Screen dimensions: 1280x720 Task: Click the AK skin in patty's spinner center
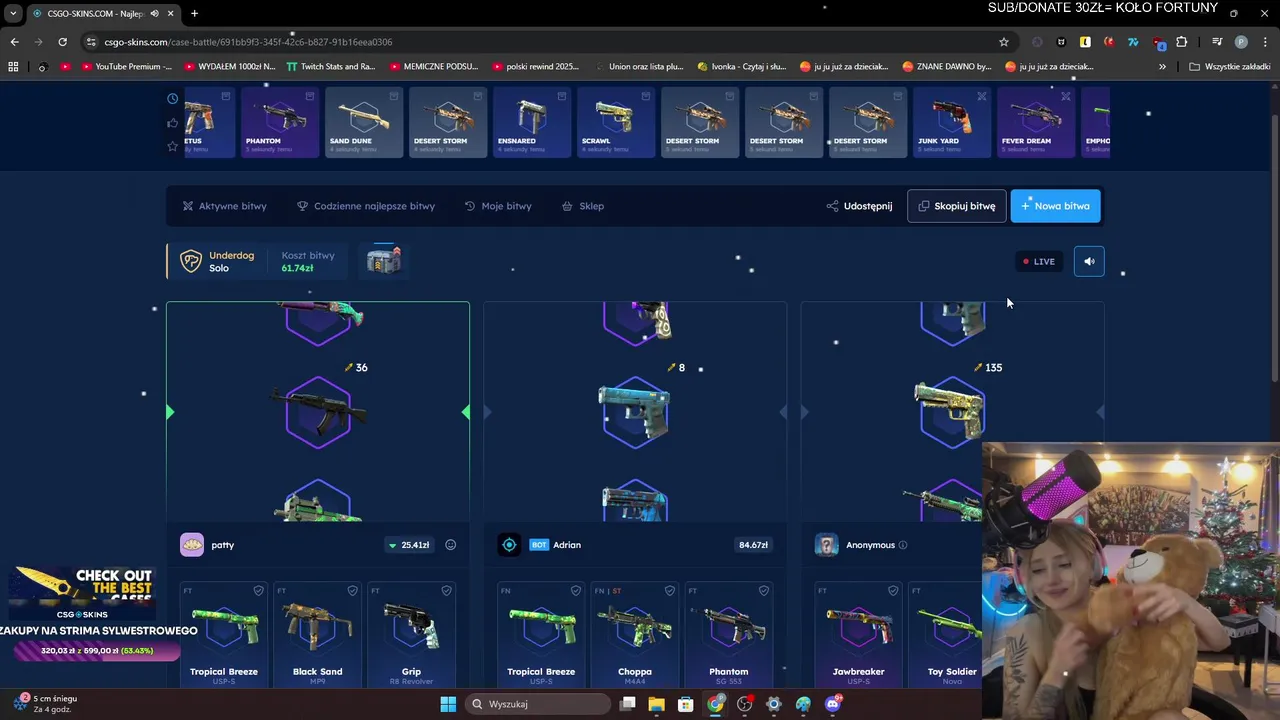318,412
